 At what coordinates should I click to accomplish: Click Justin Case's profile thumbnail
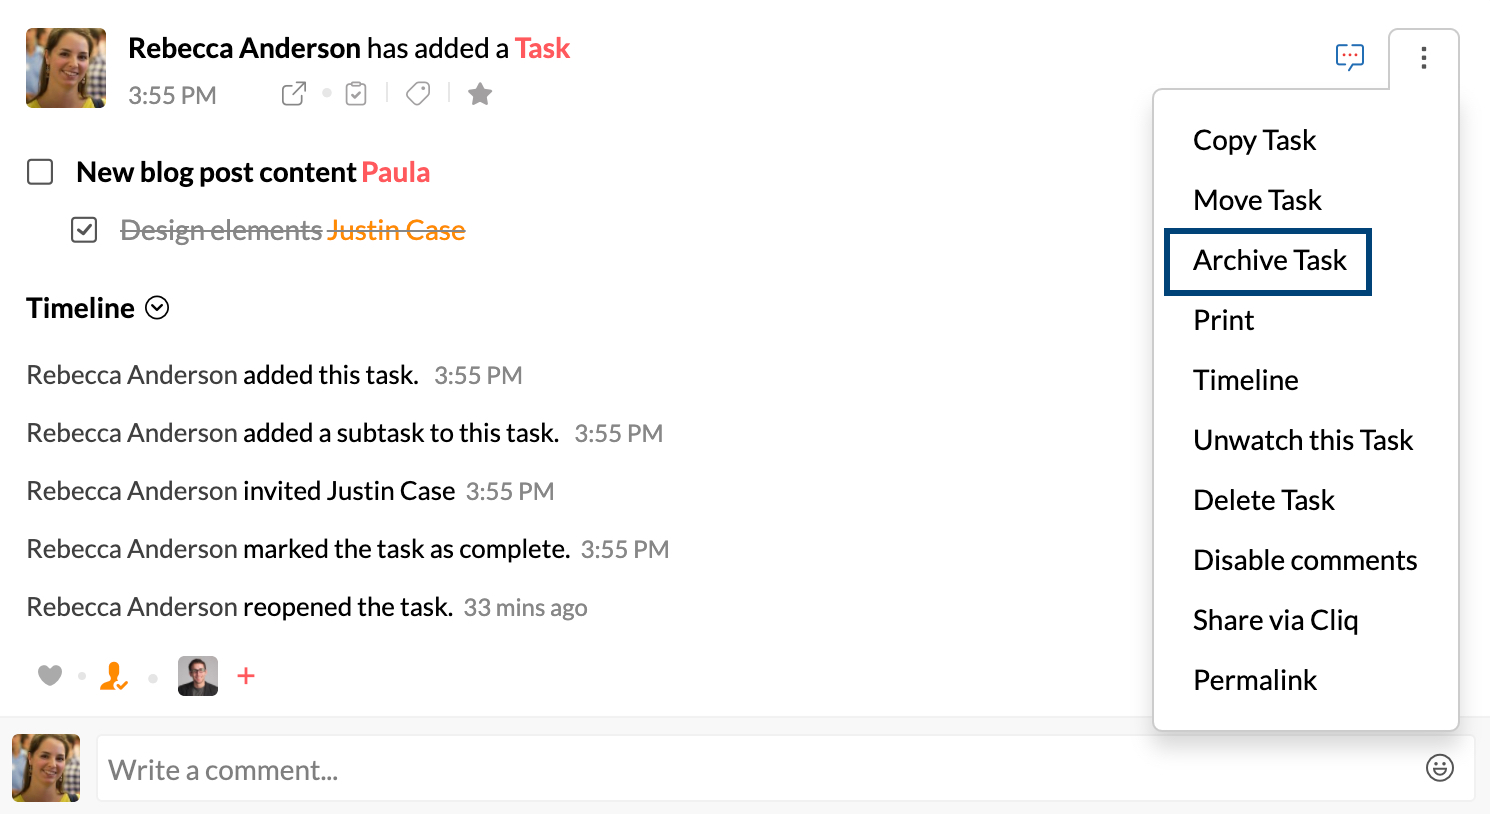[x=197, y=676]
